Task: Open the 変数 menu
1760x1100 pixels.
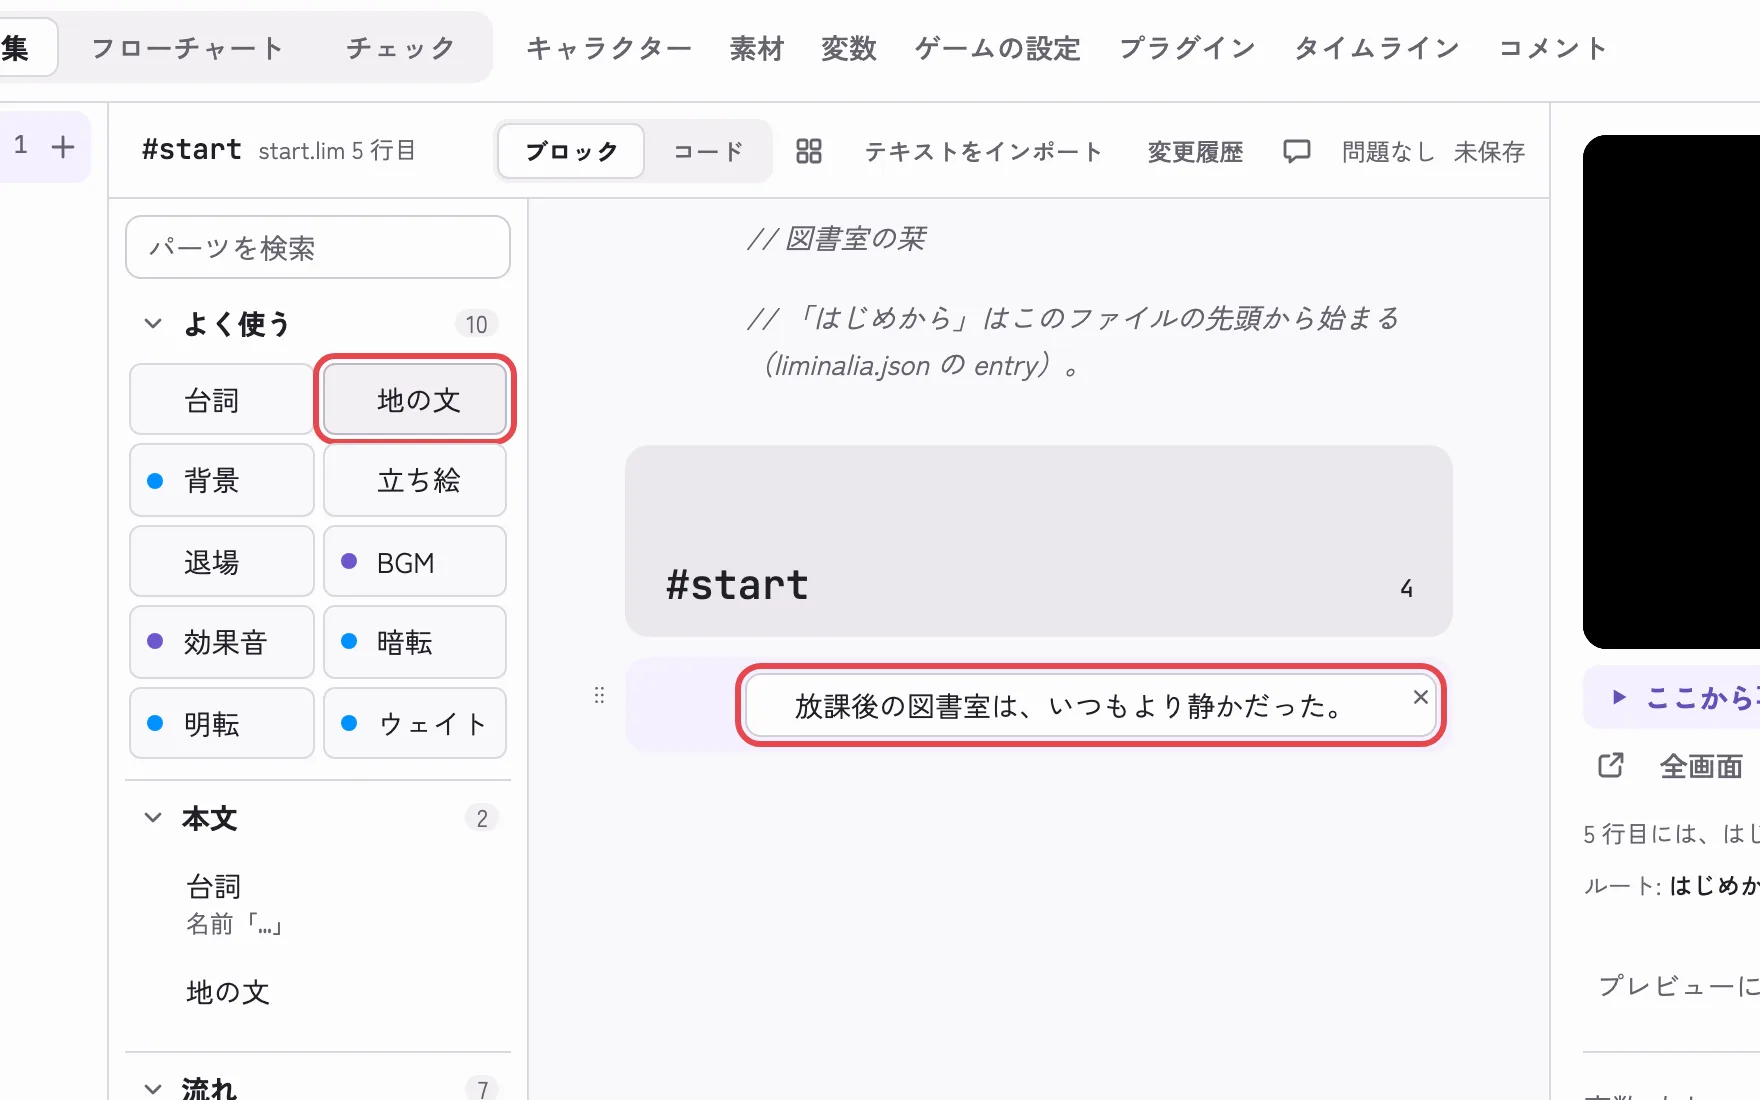Action: (849, 48)
